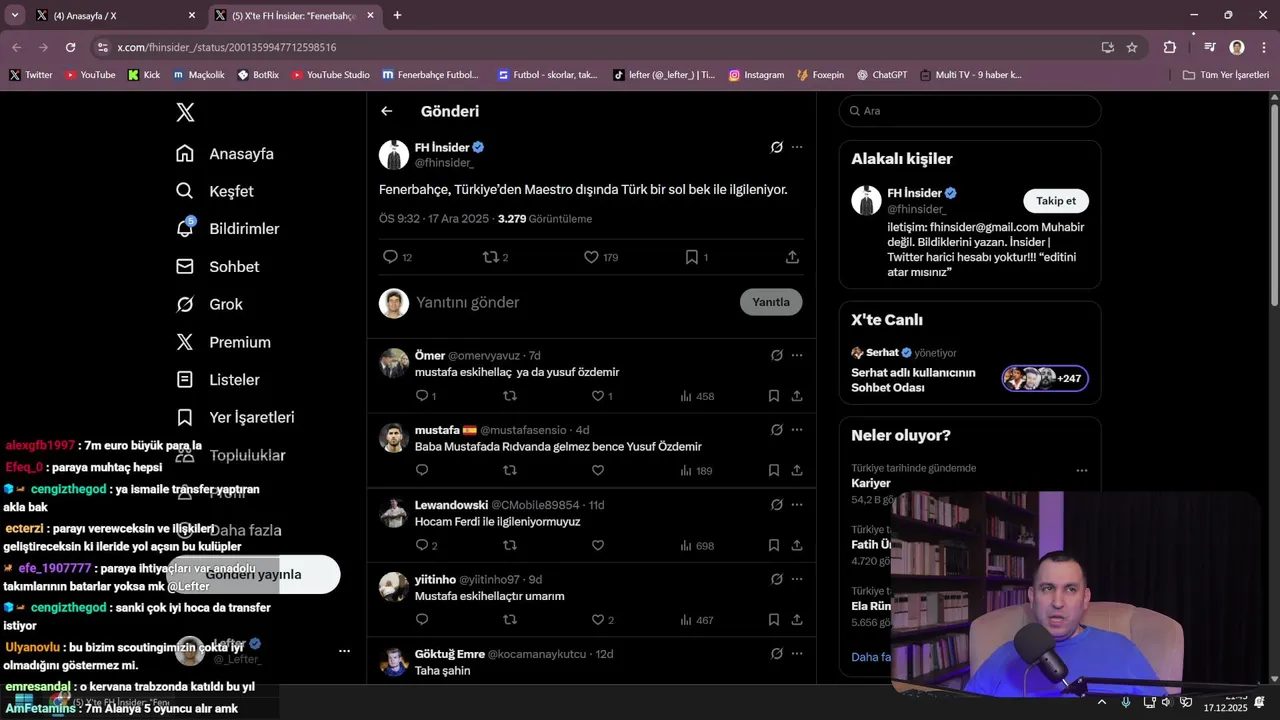
Task: Open more menu on Lewandowski reply
Action: coord(797,505)
